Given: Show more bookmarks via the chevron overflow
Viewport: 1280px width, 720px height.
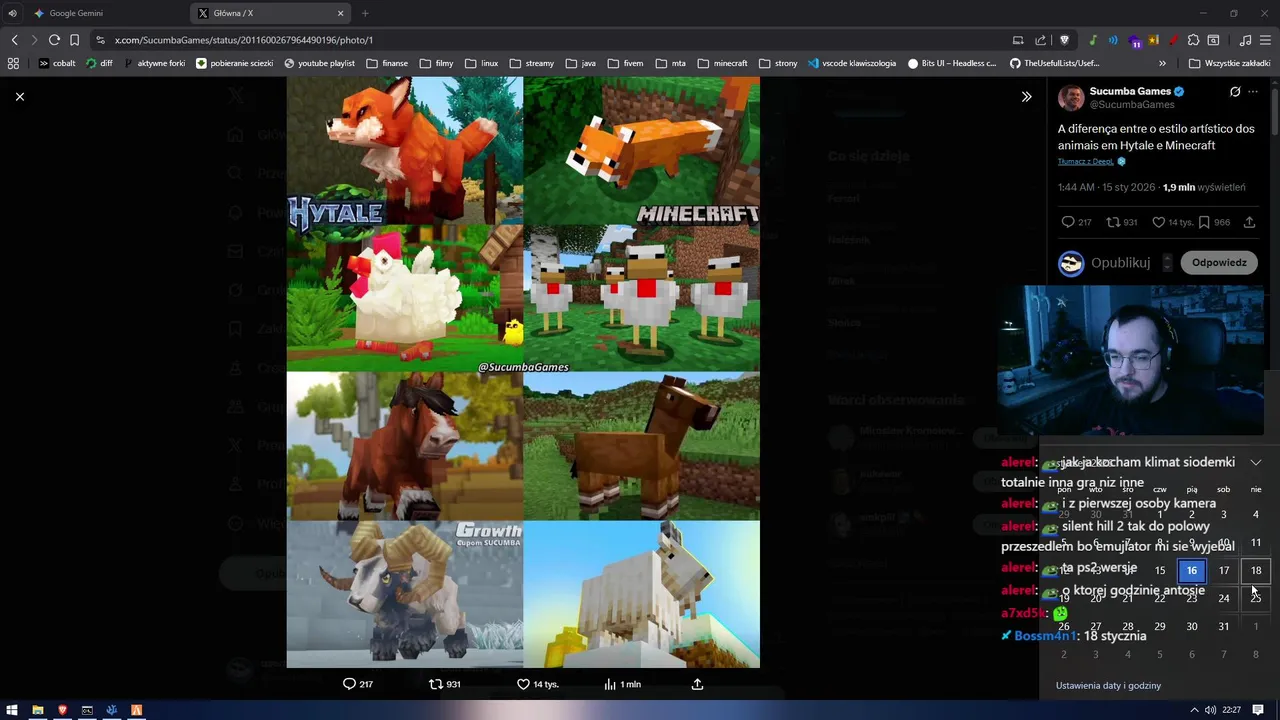Looking at the screenshot, I should [x=1162, y=63].
